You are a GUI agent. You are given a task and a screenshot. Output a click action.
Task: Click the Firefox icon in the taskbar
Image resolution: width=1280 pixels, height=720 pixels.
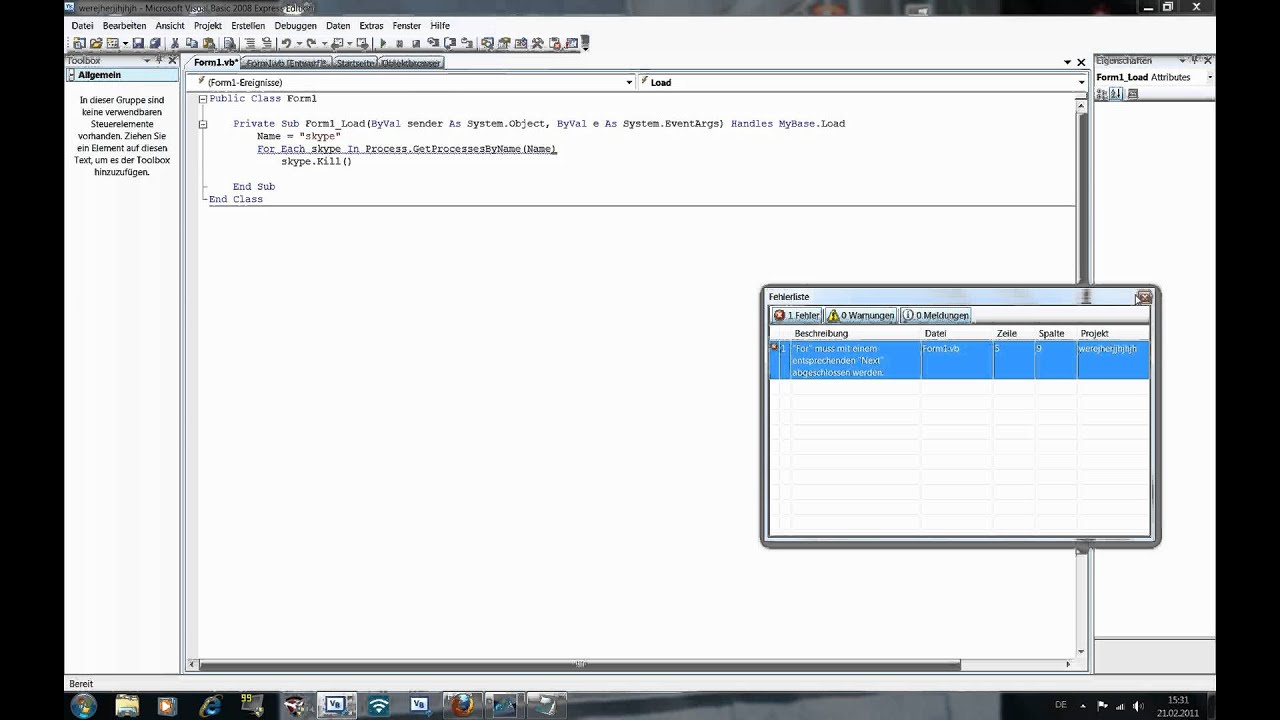[461, 704]
